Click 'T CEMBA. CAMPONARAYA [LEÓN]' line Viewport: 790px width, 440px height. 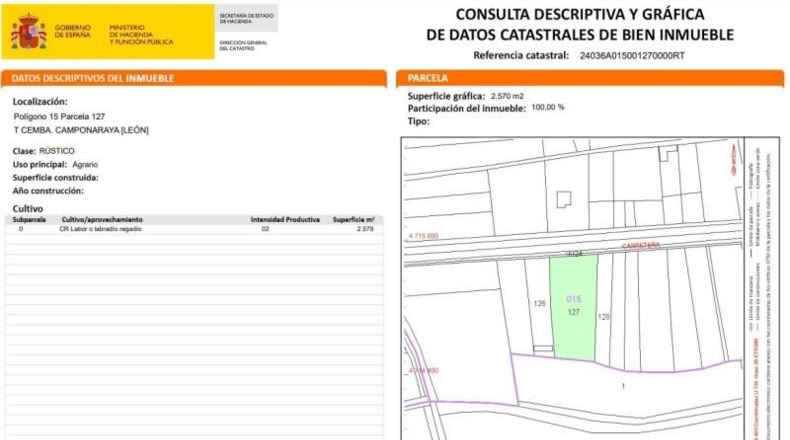point(81,130)
